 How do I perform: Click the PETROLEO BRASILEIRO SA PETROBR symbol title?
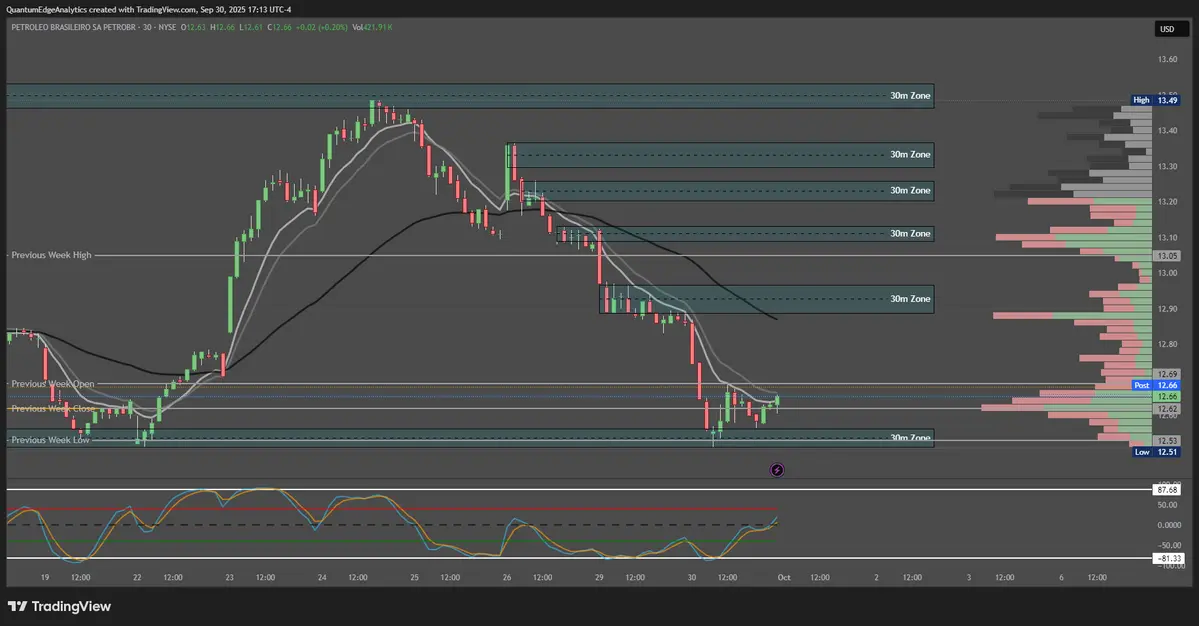point(73,28)
